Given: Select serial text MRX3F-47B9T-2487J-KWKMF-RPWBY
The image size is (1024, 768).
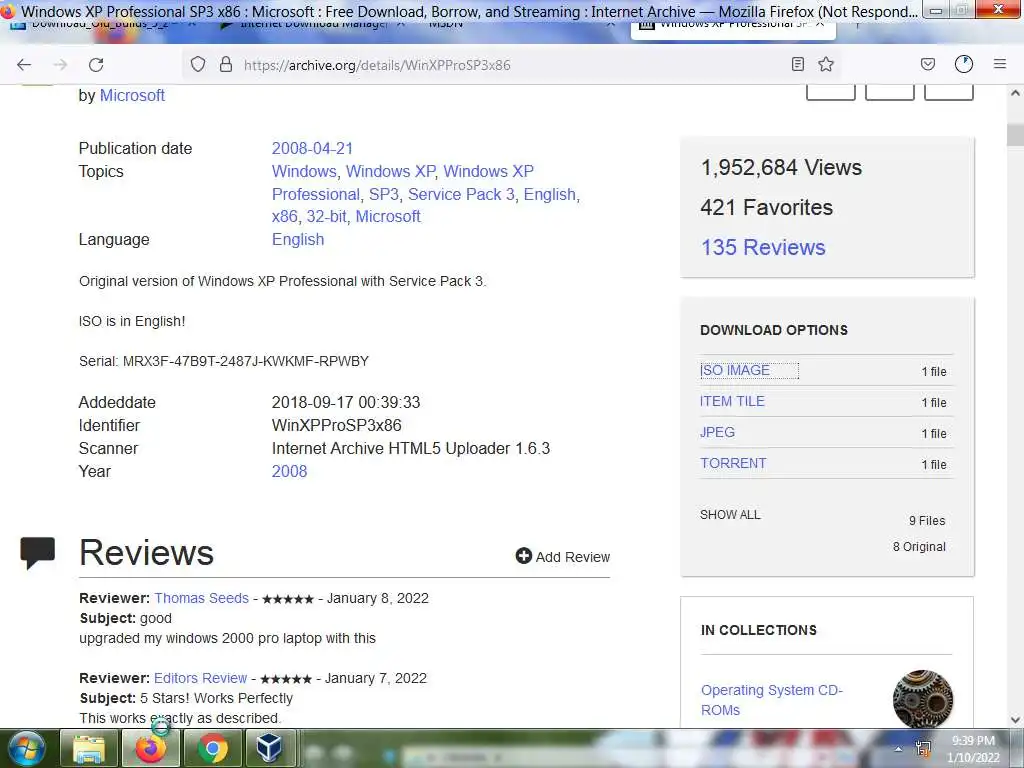Looking at the screenshot, I should (246, 361).
